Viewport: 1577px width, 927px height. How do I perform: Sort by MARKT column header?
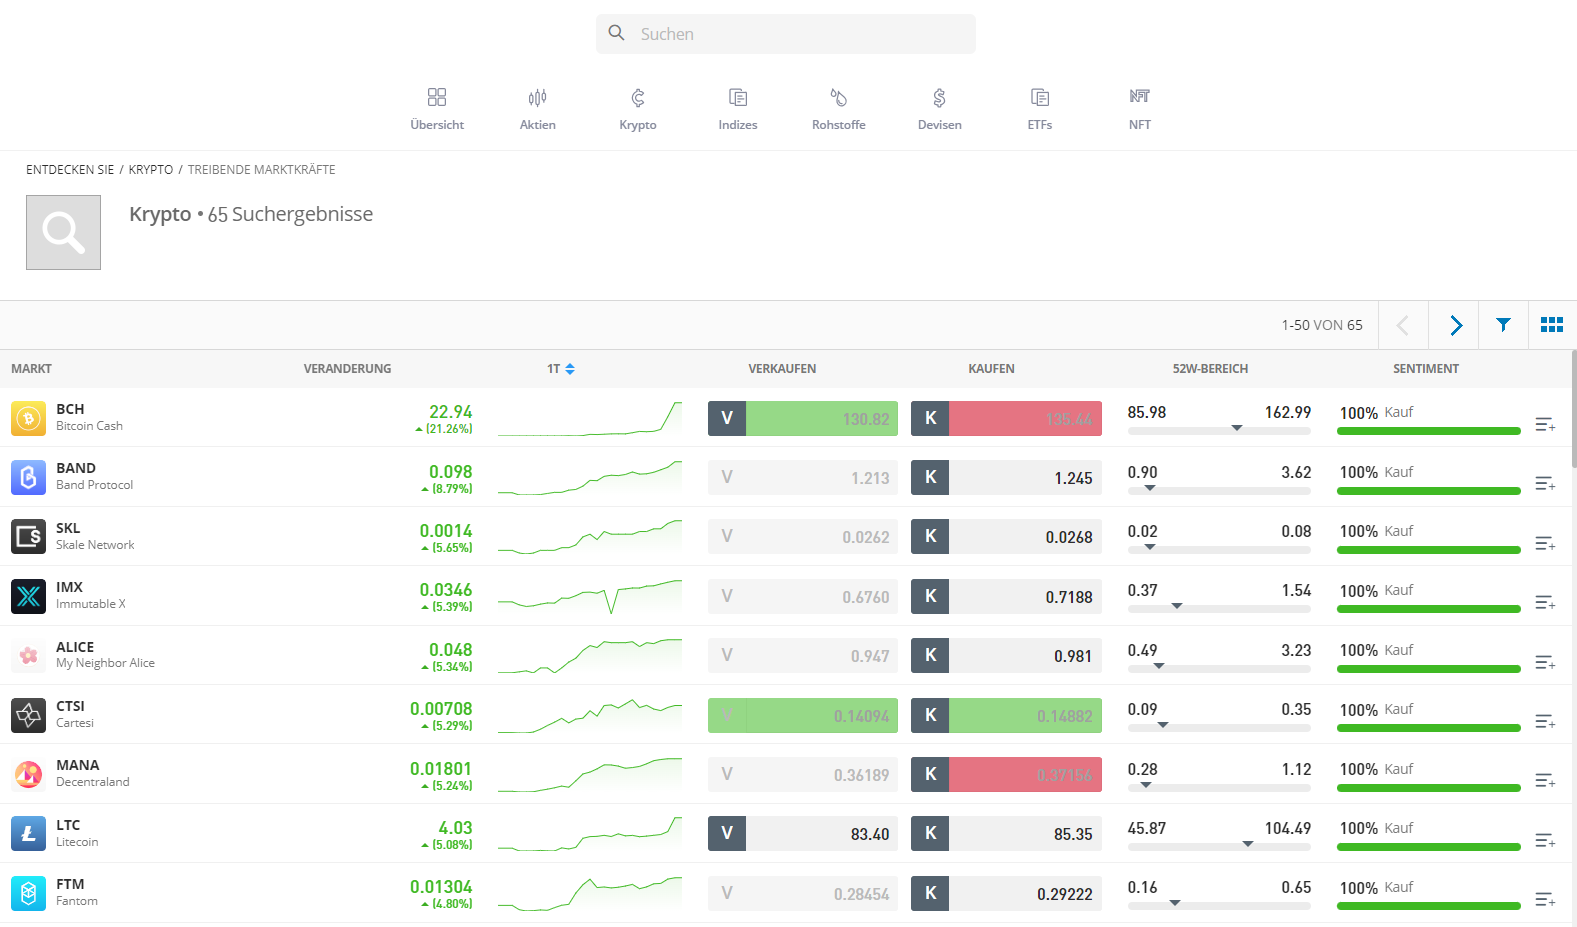click(x=31, y=369)
